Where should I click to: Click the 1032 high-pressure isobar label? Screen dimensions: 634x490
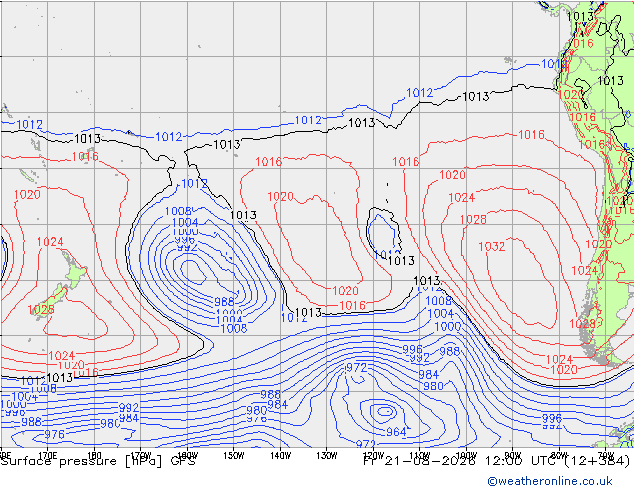click(x=492, y=247)
